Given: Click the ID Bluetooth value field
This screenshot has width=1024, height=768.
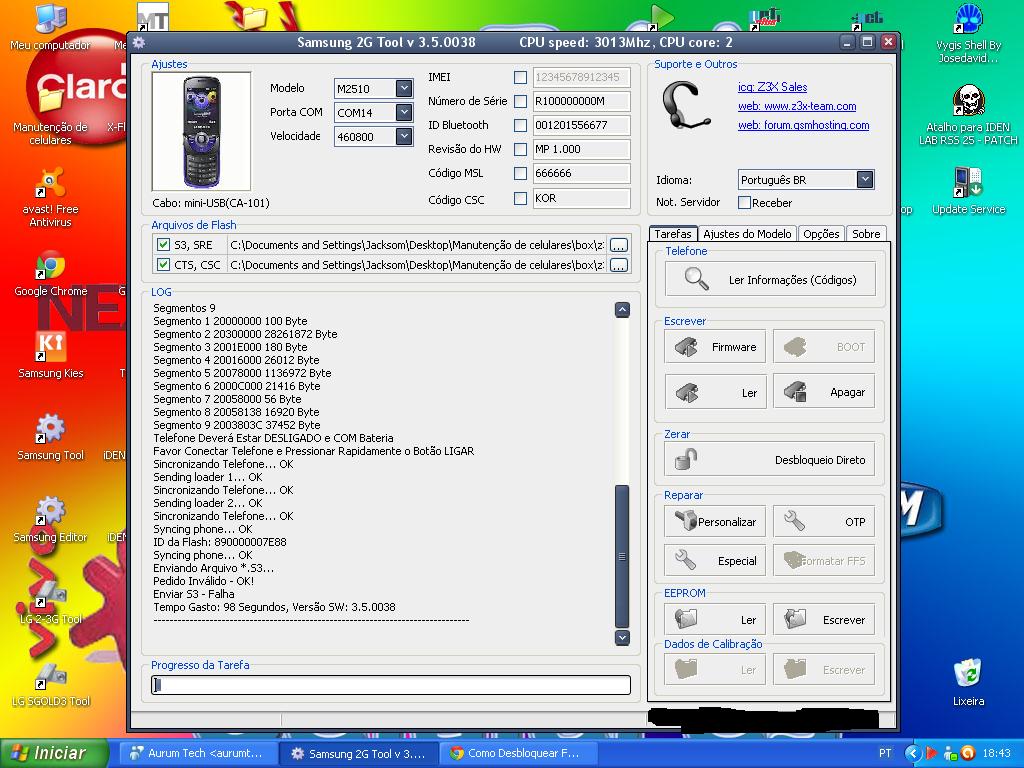Looking at the screenshot, I should (x=581, y=125).
